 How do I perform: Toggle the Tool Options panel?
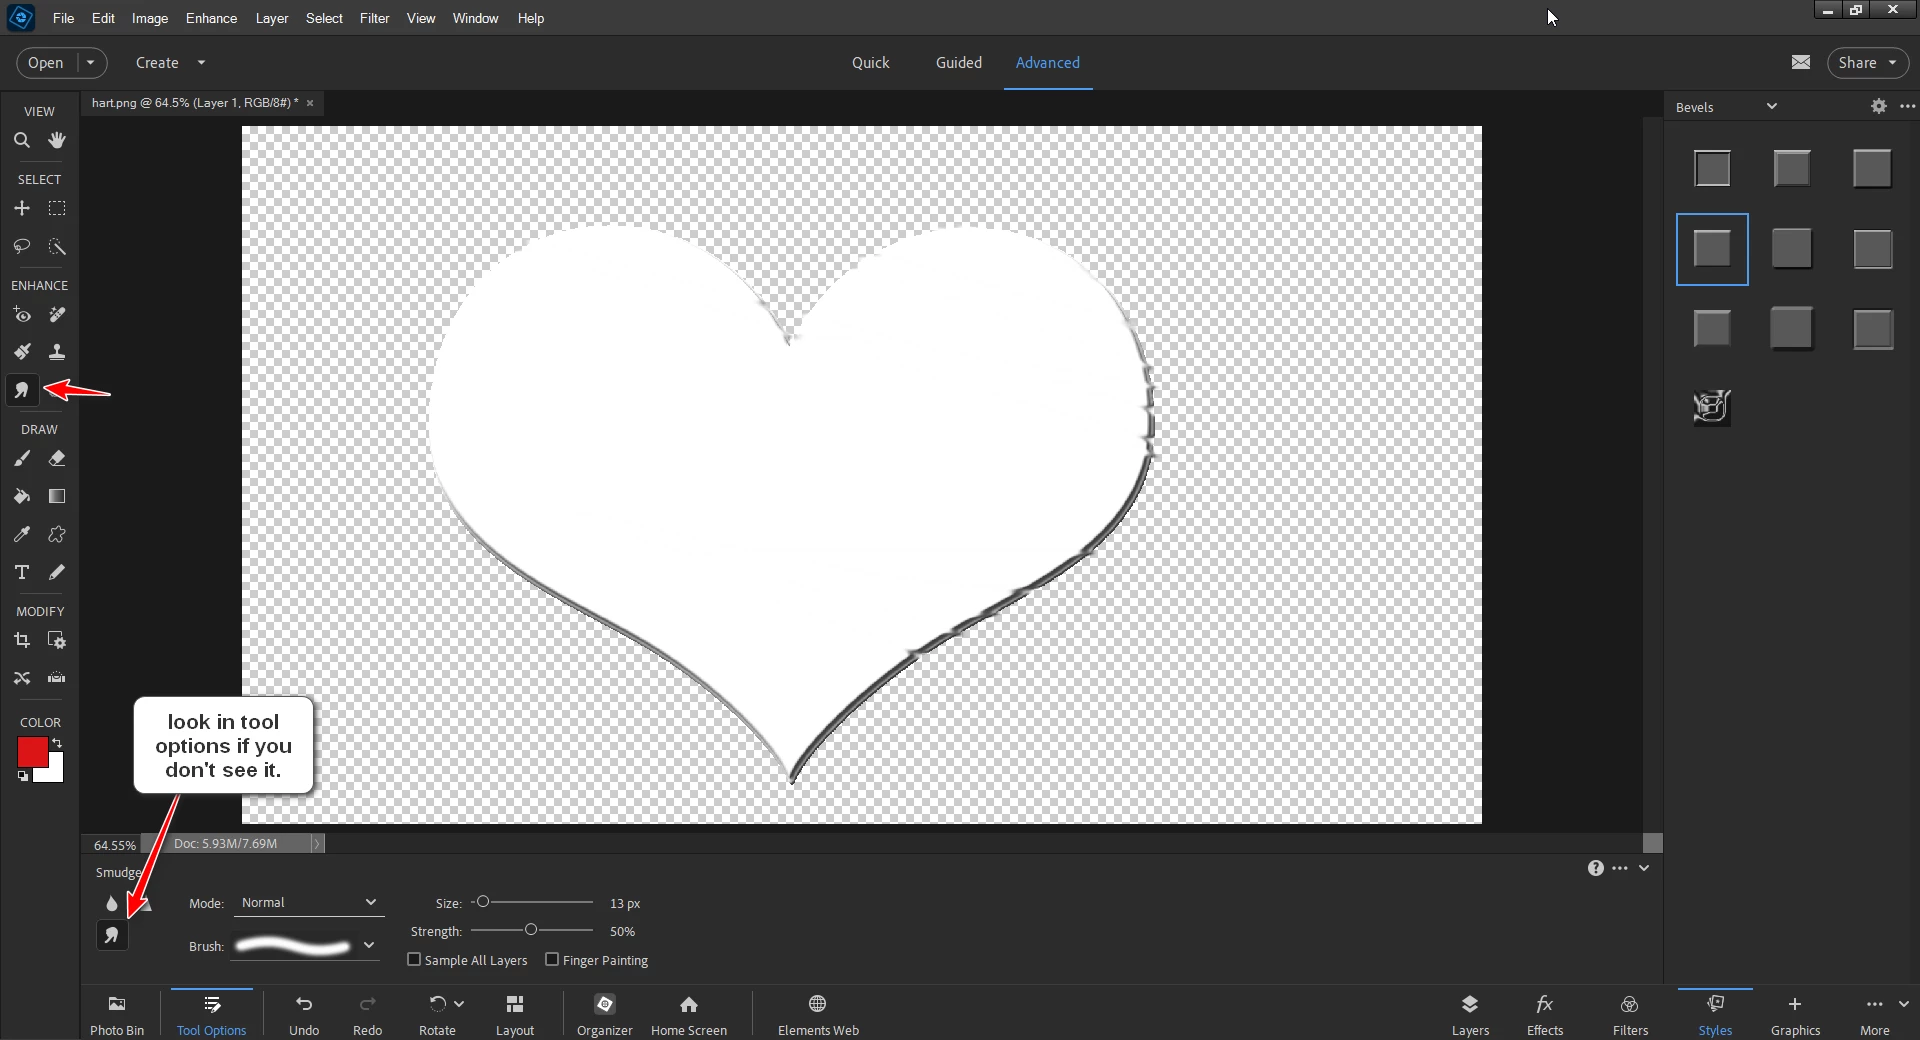(211, 1015)
